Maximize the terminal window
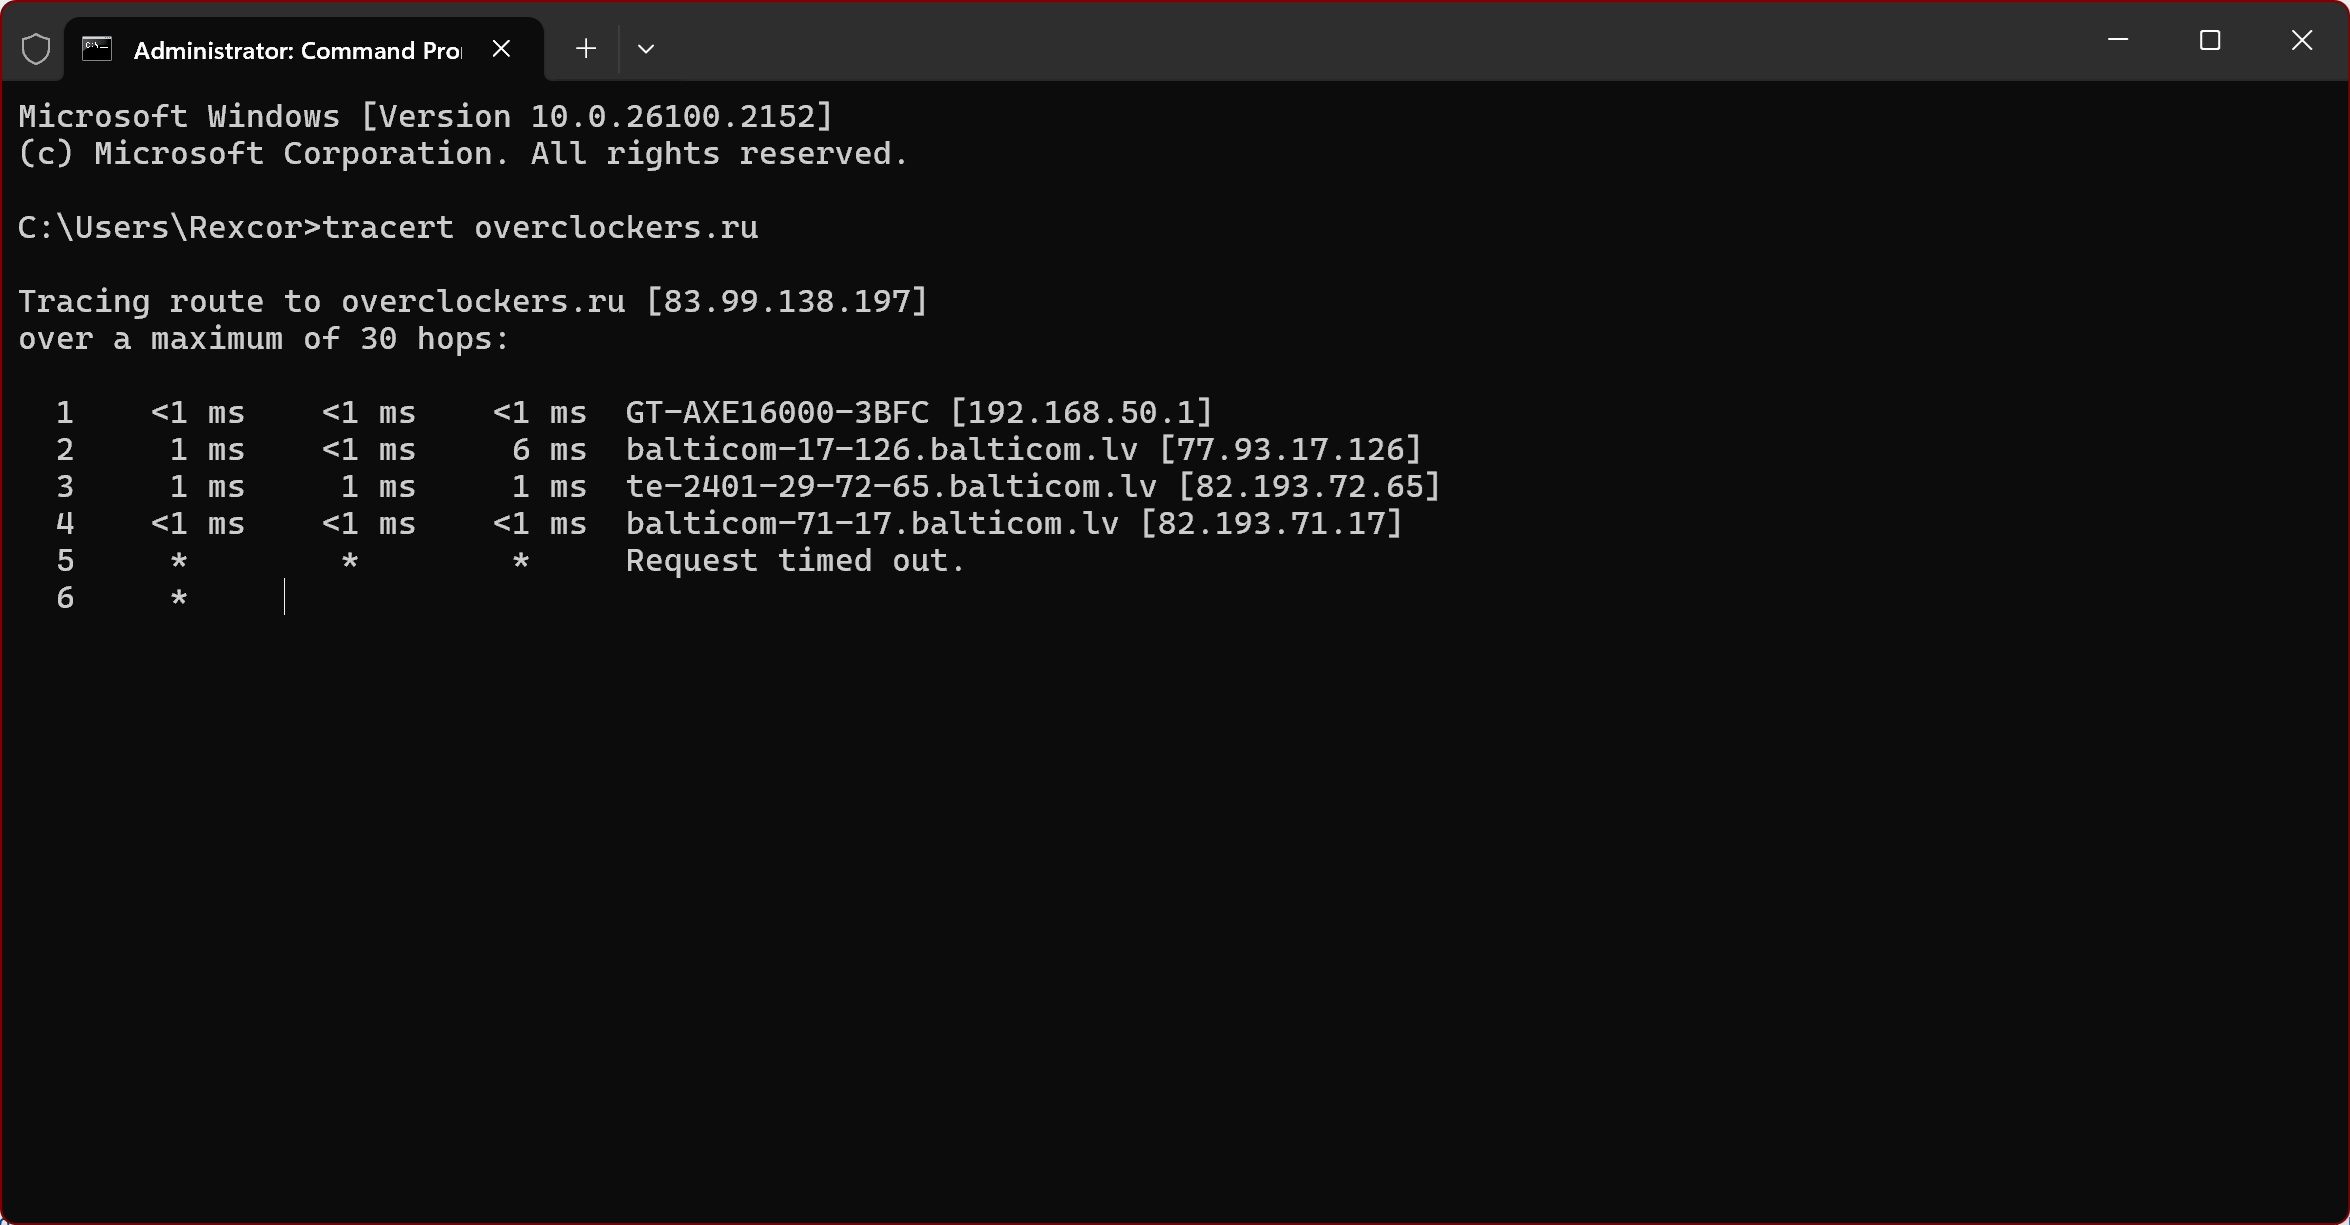Screen dimensions: 2350x1225 (x=2210, y=41)
